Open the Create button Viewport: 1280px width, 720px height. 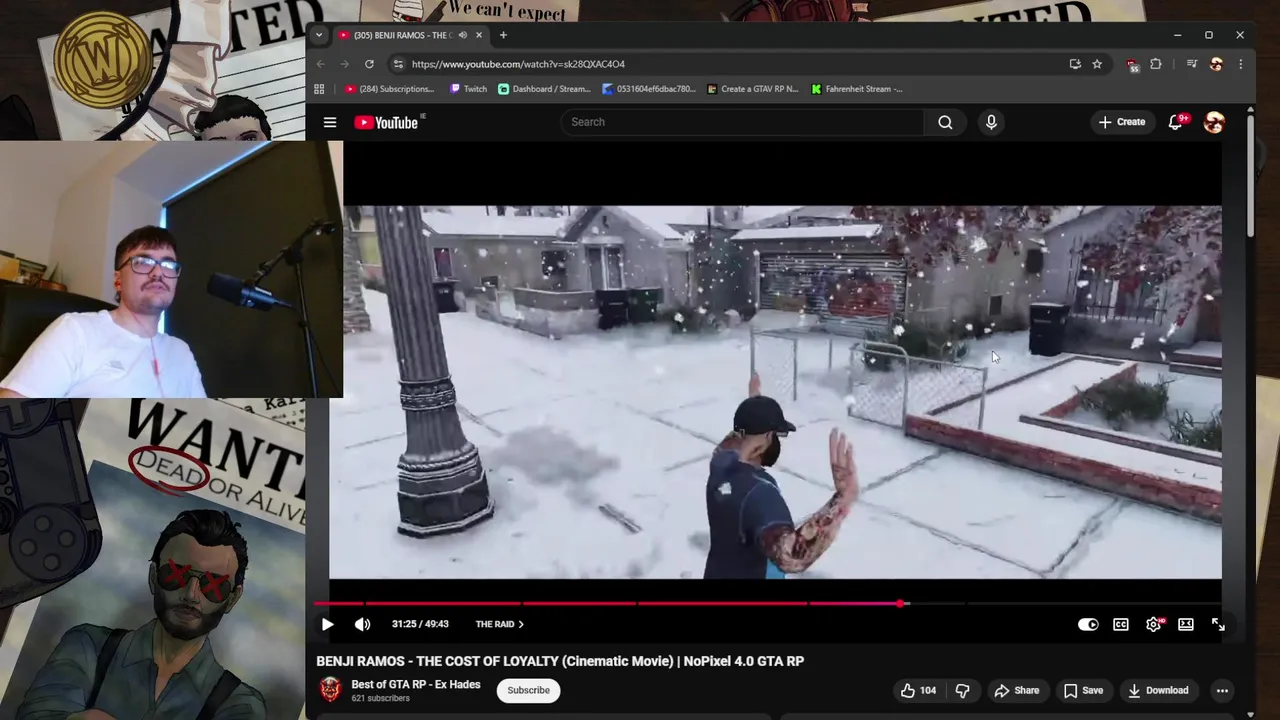[1122, 122]
